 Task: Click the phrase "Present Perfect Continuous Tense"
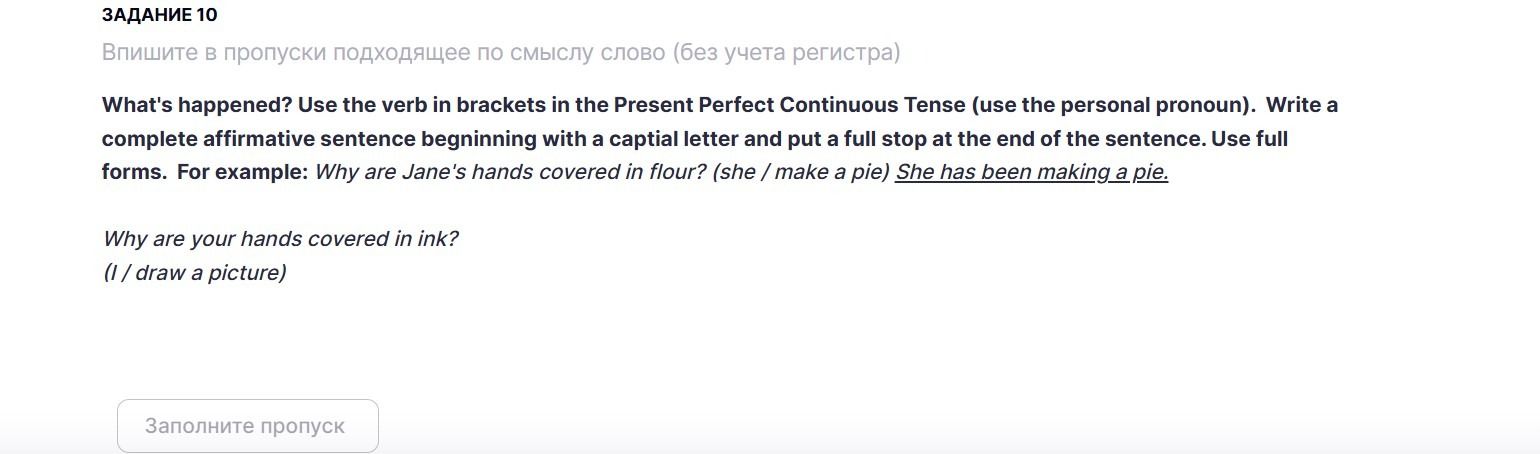tap(789, 105)
